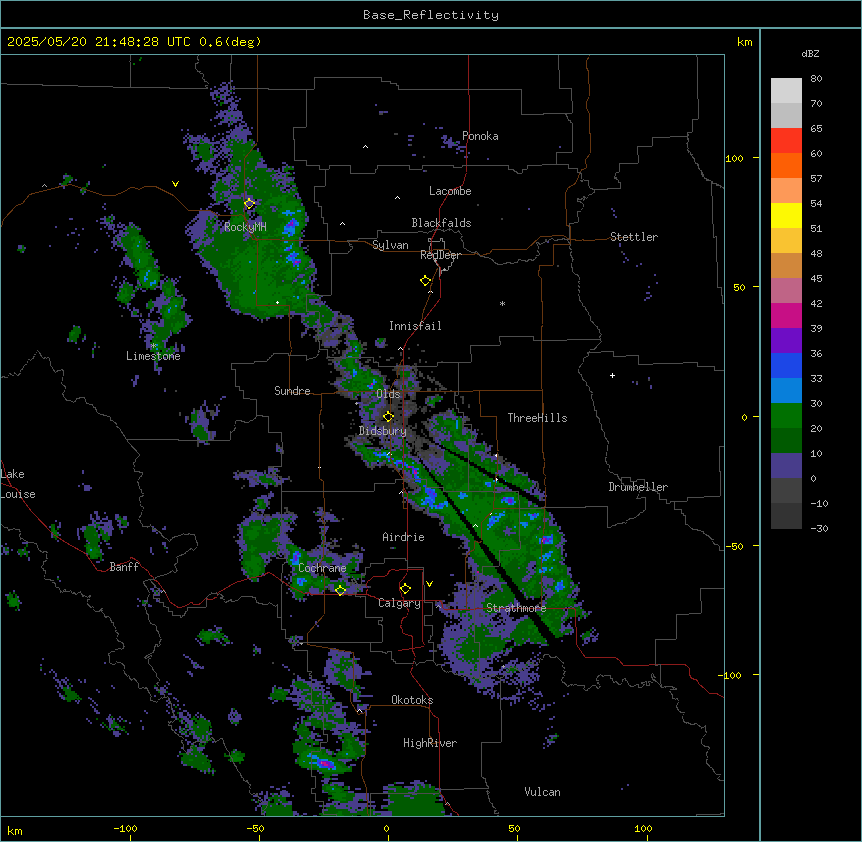Select the 80 dBZ light gray swatch
Screen dimensions: 862x842
pyautogui.click(x=786, y=90)
